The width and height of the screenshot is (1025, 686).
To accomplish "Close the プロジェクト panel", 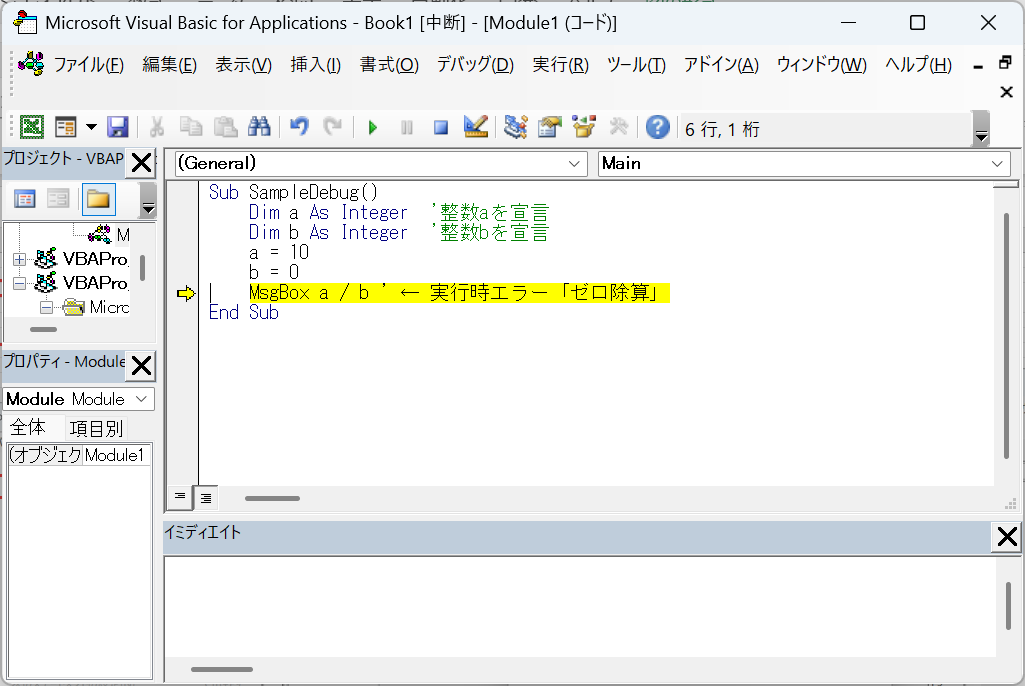I will [x=141, y=162].
